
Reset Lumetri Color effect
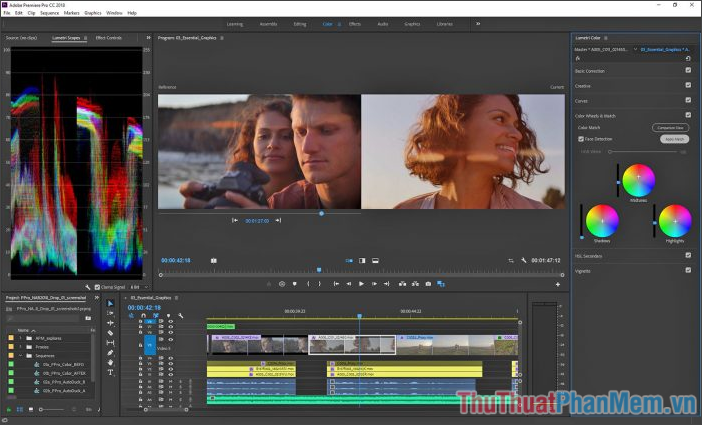click(x=688, y=58)
